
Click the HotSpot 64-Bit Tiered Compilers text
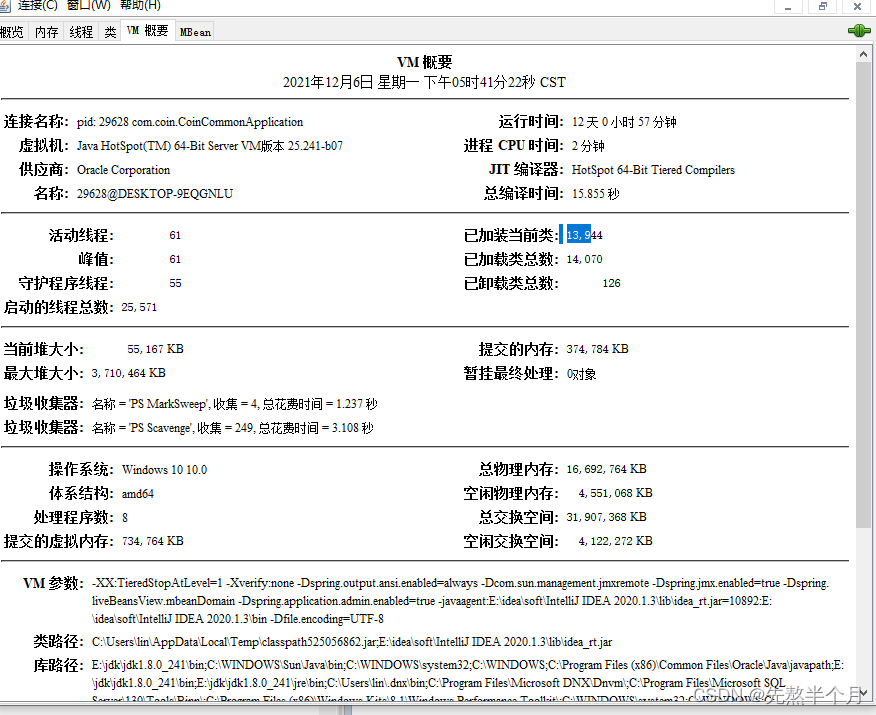[653, 170]
